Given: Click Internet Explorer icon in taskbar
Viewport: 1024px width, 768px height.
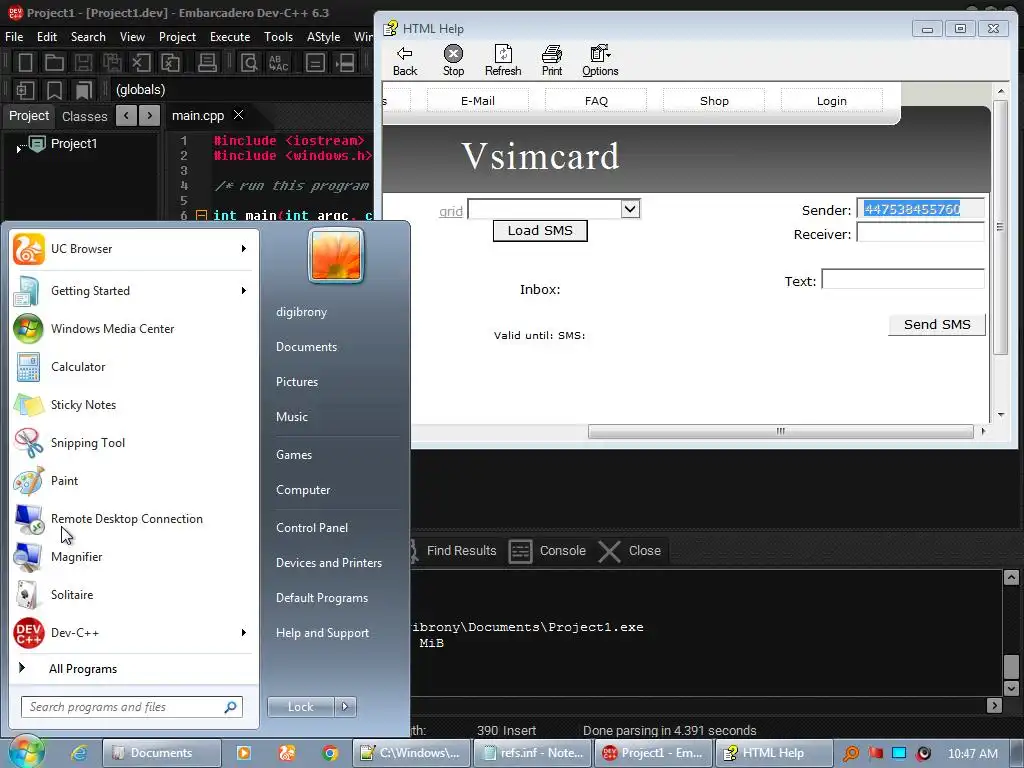Looking at the screenshot, I should [79, 753].
